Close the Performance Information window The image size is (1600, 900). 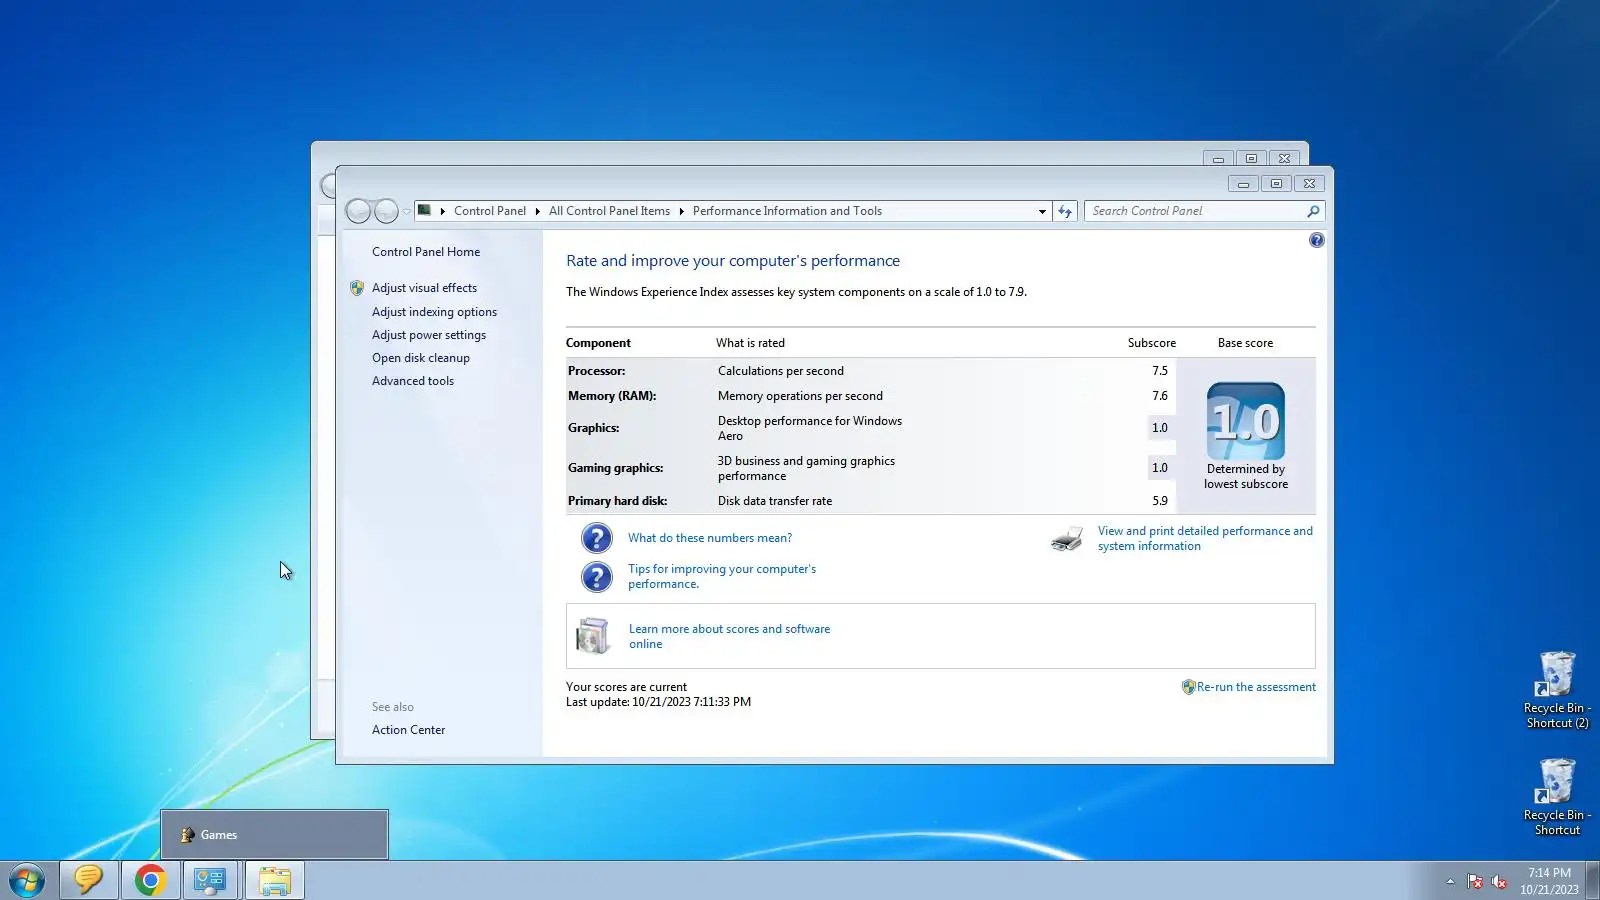(1309, 184)
